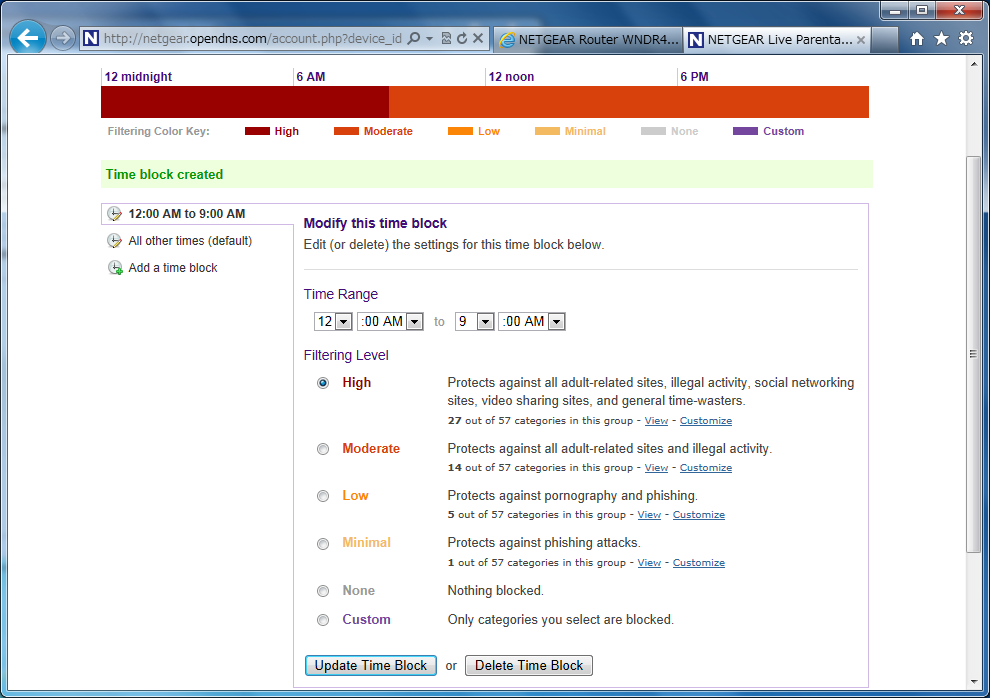Click the favorites star icon
The height and width of the screenshot is (698, 990).
point(941,39)
